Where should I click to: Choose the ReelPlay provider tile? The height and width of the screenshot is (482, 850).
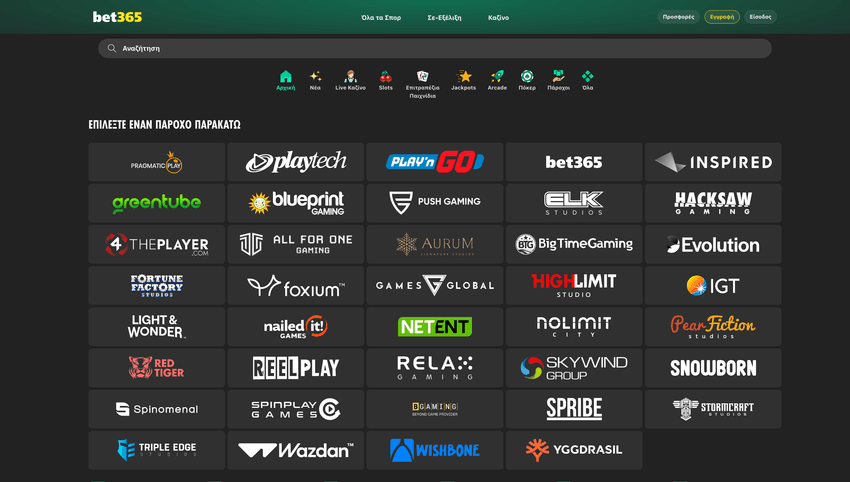296,368
